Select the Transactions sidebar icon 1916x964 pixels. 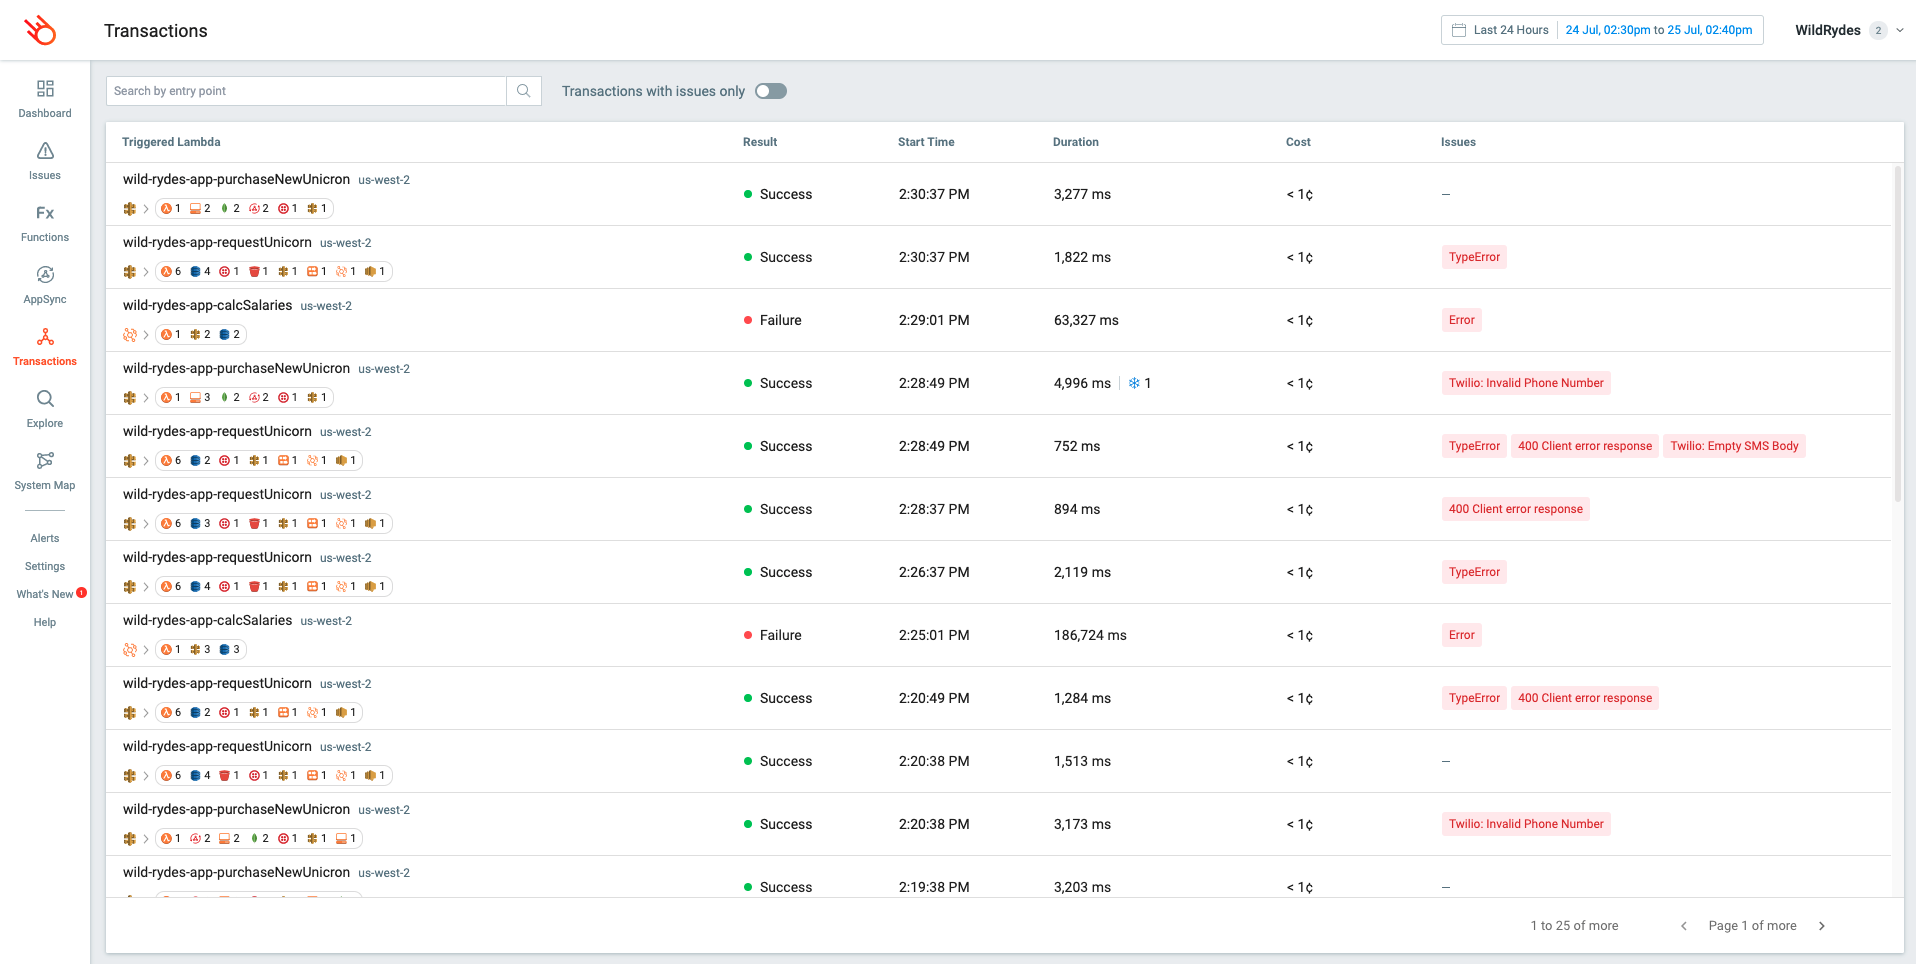click(x=45, y=337)
